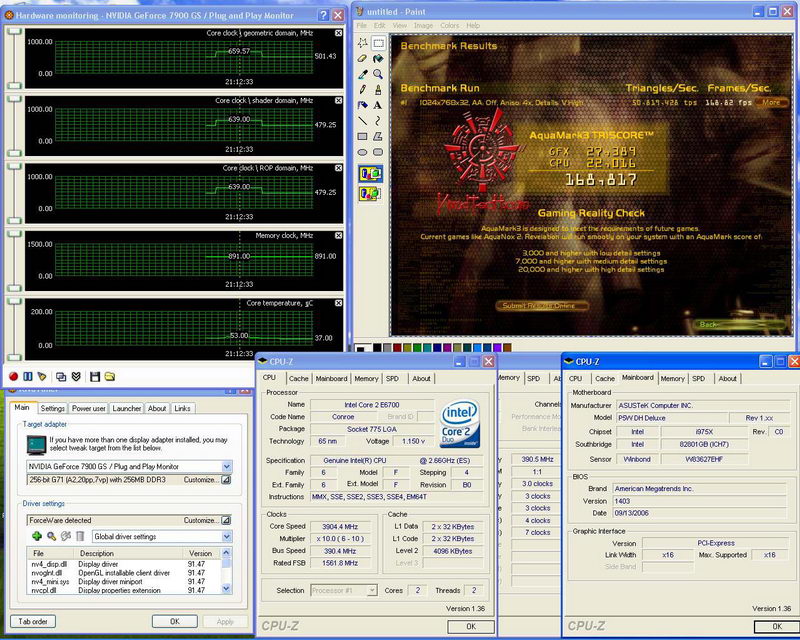Click the Tab order button
This screenshot has width=800, height=640.
pyautogui.click(x=35, y=621)
